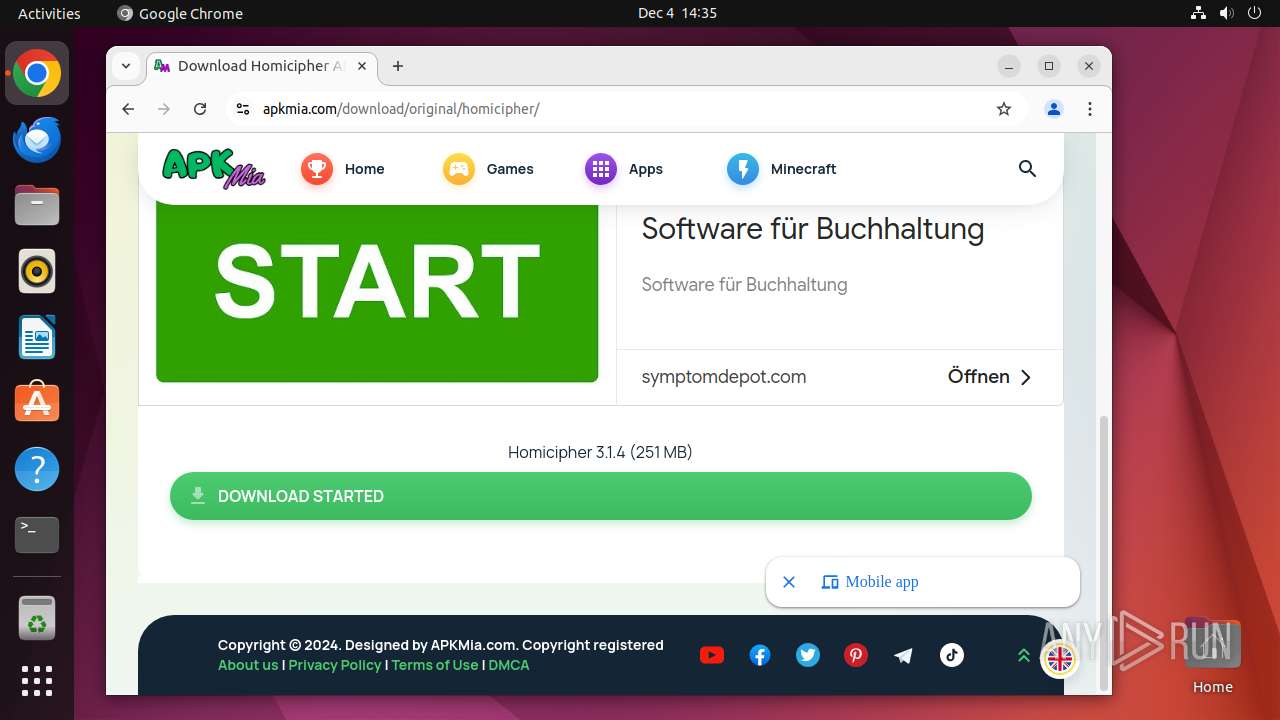Open the Privacy Policy link
This screenshot has width=1280, height=720.
click(x=335, y=665)
